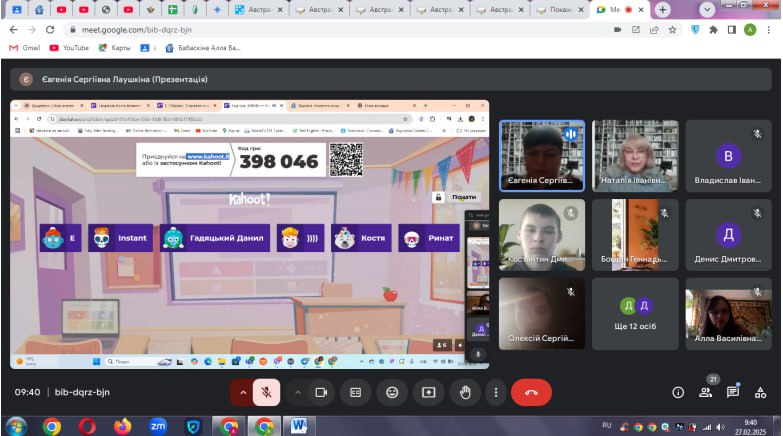783x436 pixels.
Task: Select Євгенія Сергіївна participant tile
Action: 542,156
